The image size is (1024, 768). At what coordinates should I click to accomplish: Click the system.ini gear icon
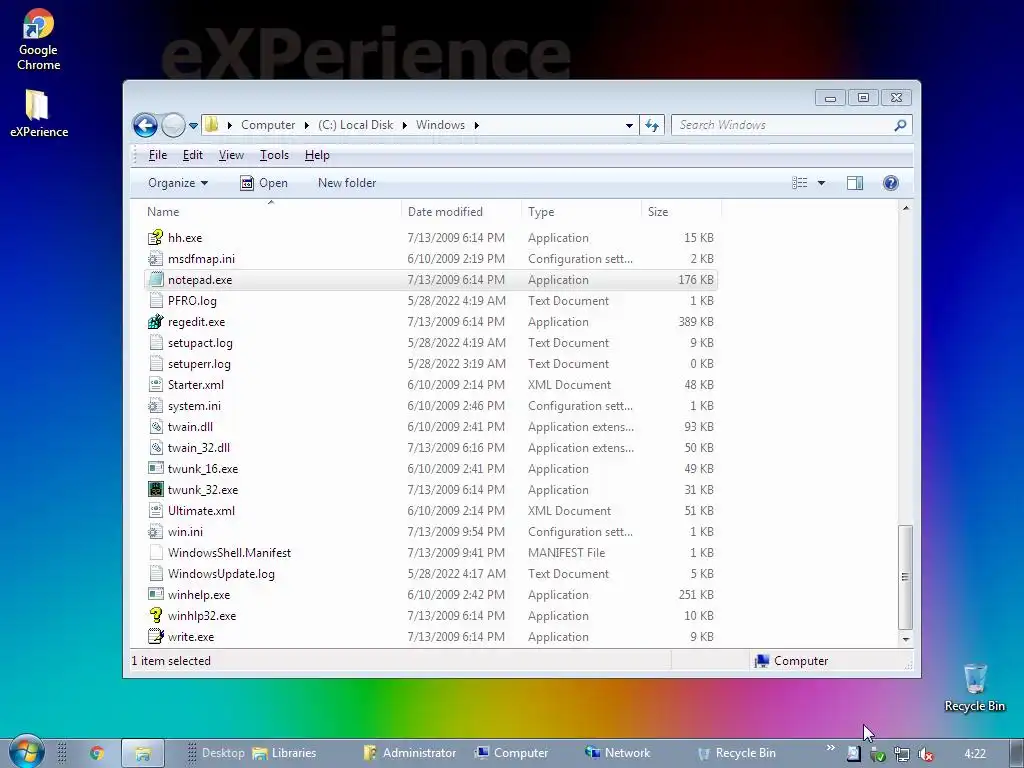[x=155, y=406]
